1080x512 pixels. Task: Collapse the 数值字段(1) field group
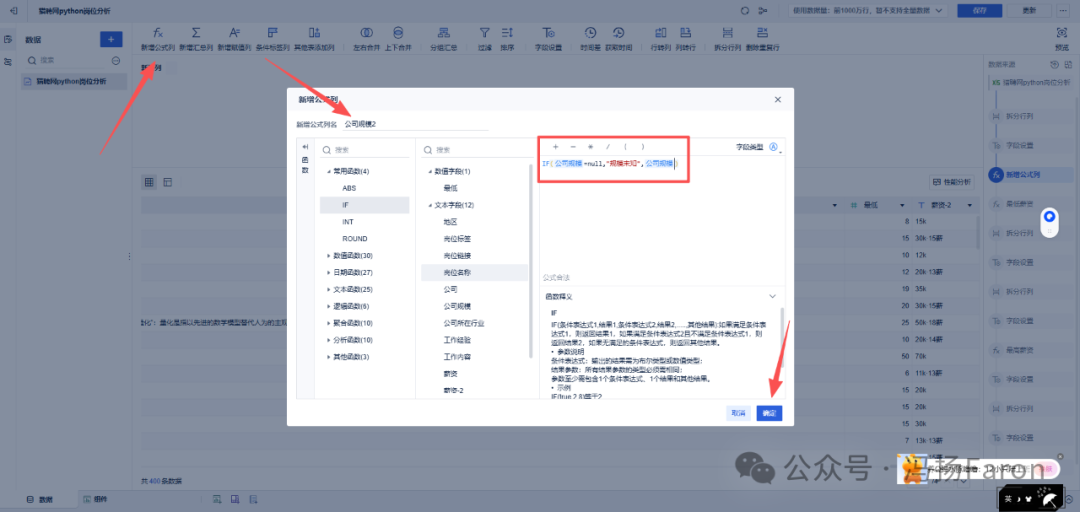(430, 171)
